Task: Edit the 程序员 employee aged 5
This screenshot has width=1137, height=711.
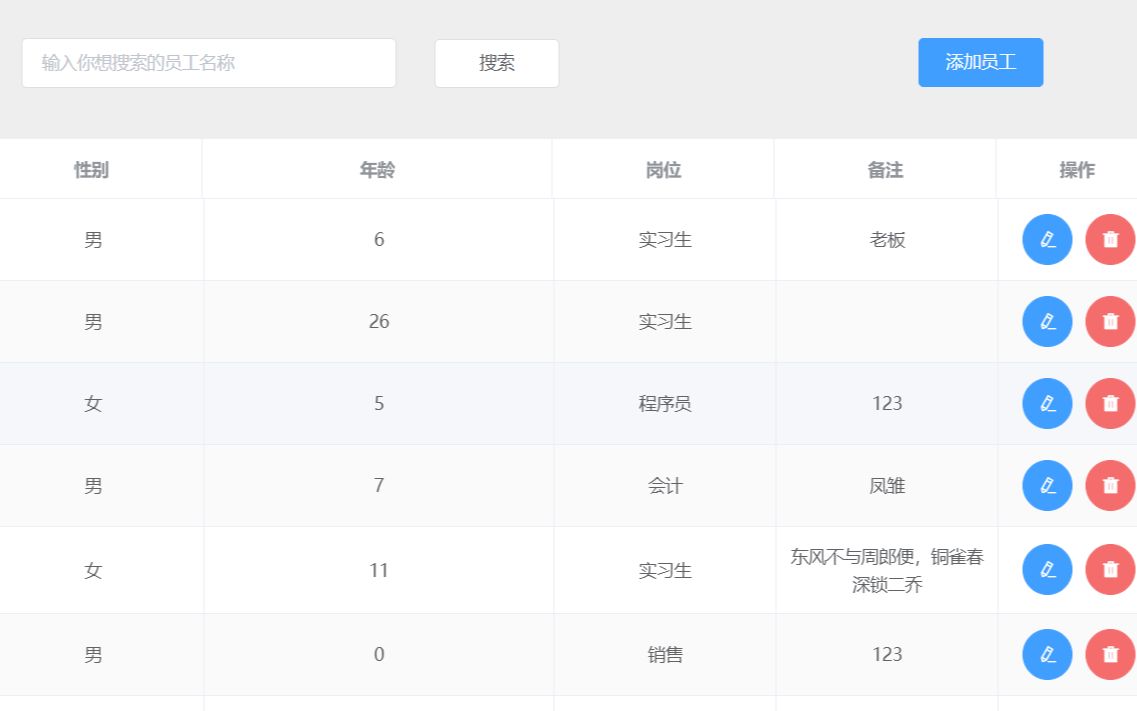Action: tap(1047, 403)
